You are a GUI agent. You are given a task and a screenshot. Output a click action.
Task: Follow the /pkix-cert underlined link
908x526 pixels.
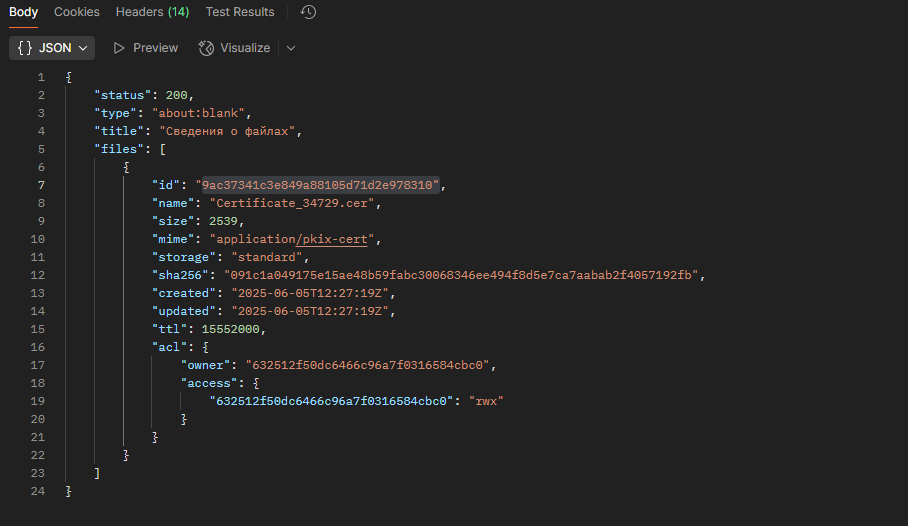pos(331,239)
